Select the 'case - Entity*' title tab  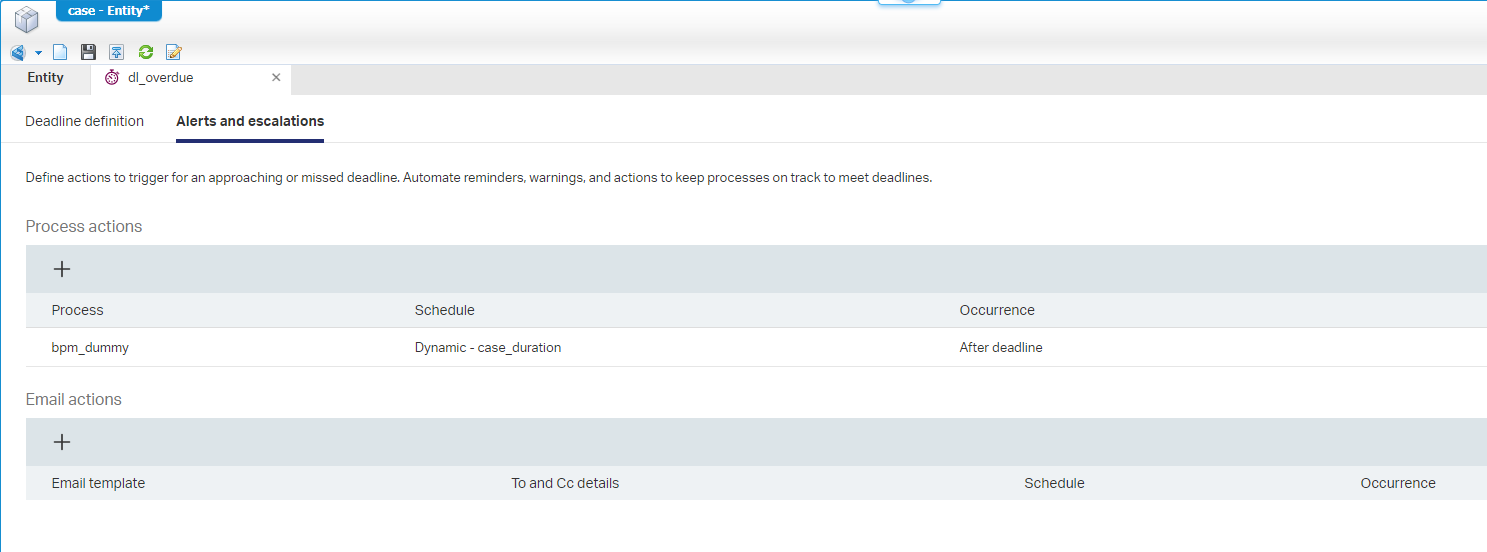tap(108, 10)
